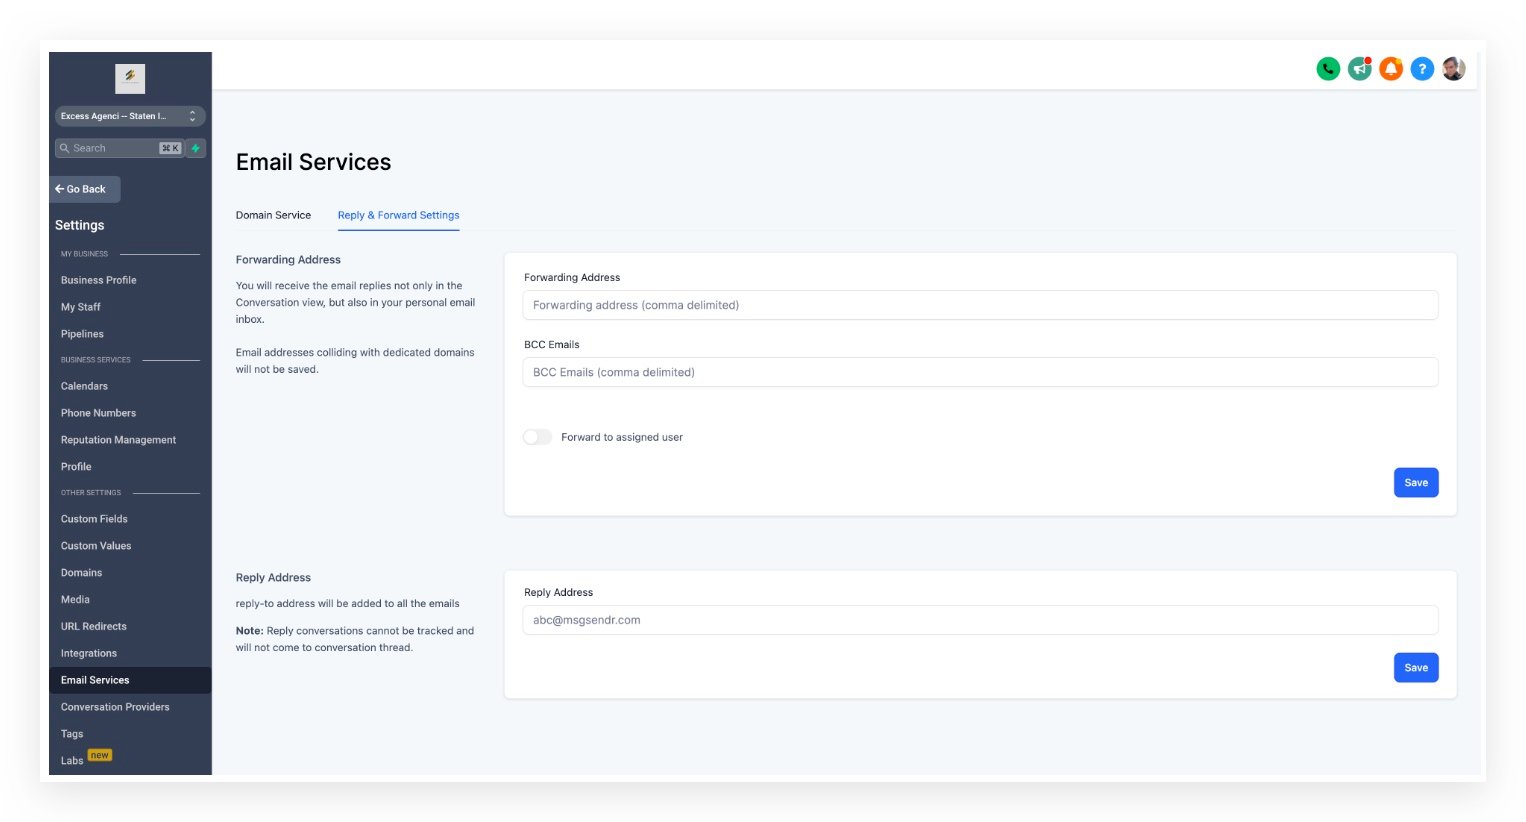Click the Reply Address input field
1526x822 pixels.
click(980, 620)
